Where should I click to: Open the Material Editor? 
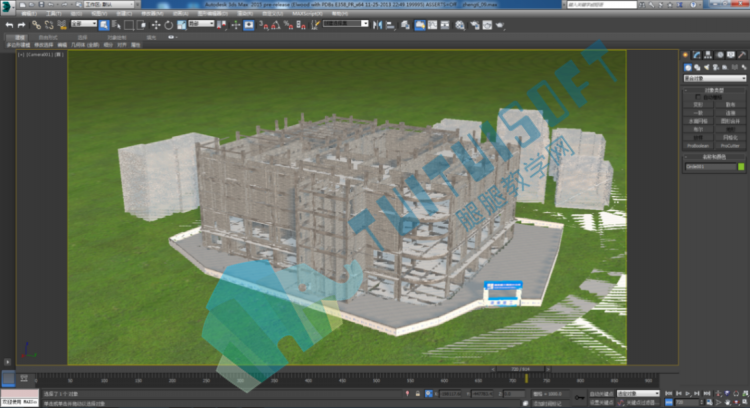click(460, 25)
